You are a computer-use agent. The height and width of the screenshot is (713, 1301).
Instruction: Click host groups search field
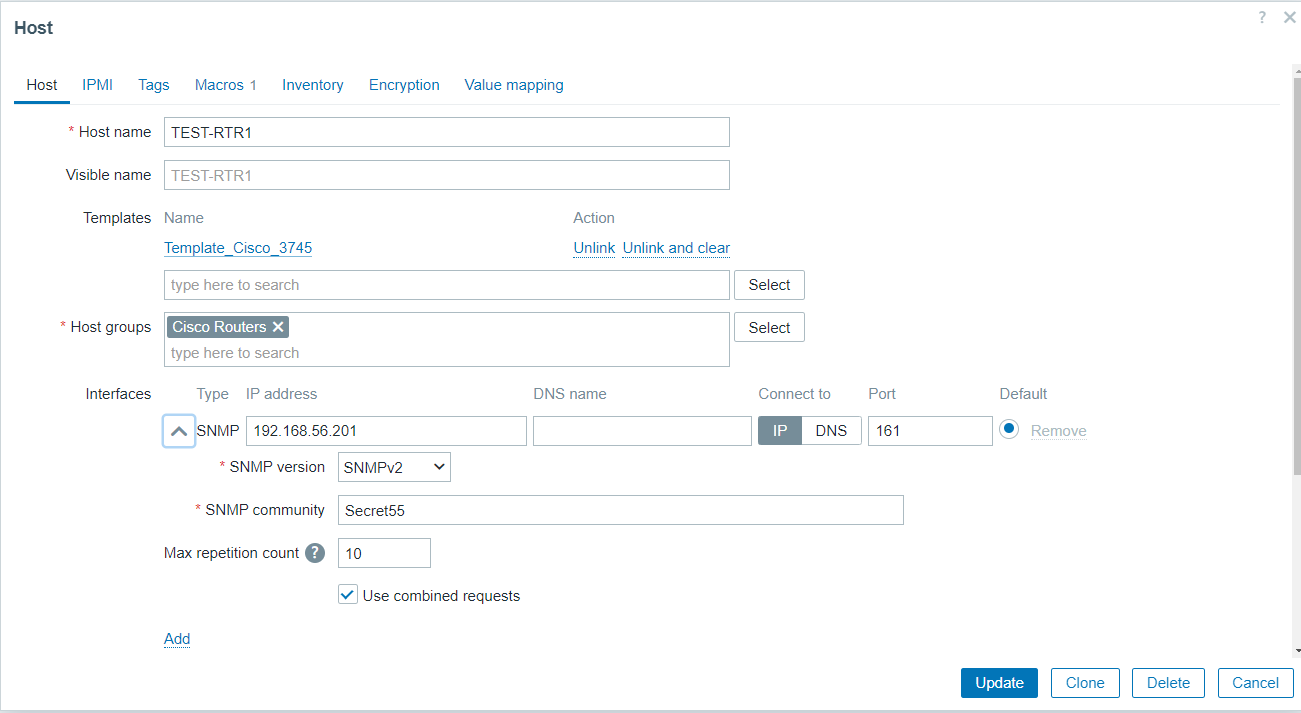coord(446,353)
